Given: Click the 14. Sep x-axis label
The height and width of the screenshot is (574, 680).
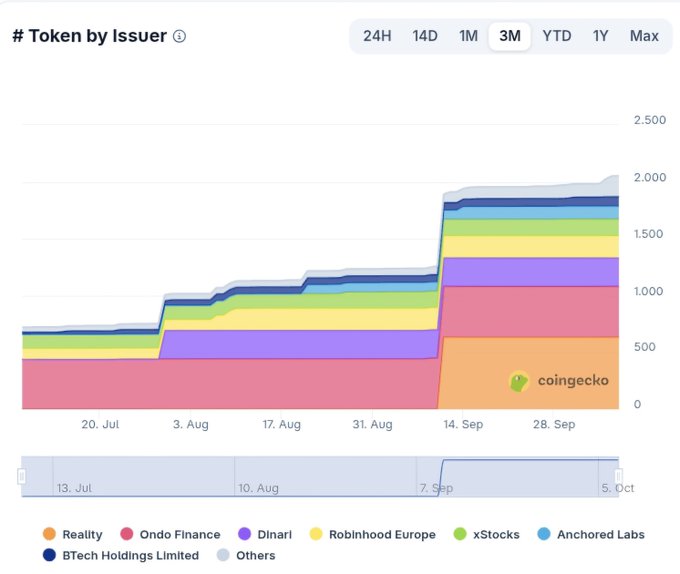Looking at the screenshot, I should 463,424.
